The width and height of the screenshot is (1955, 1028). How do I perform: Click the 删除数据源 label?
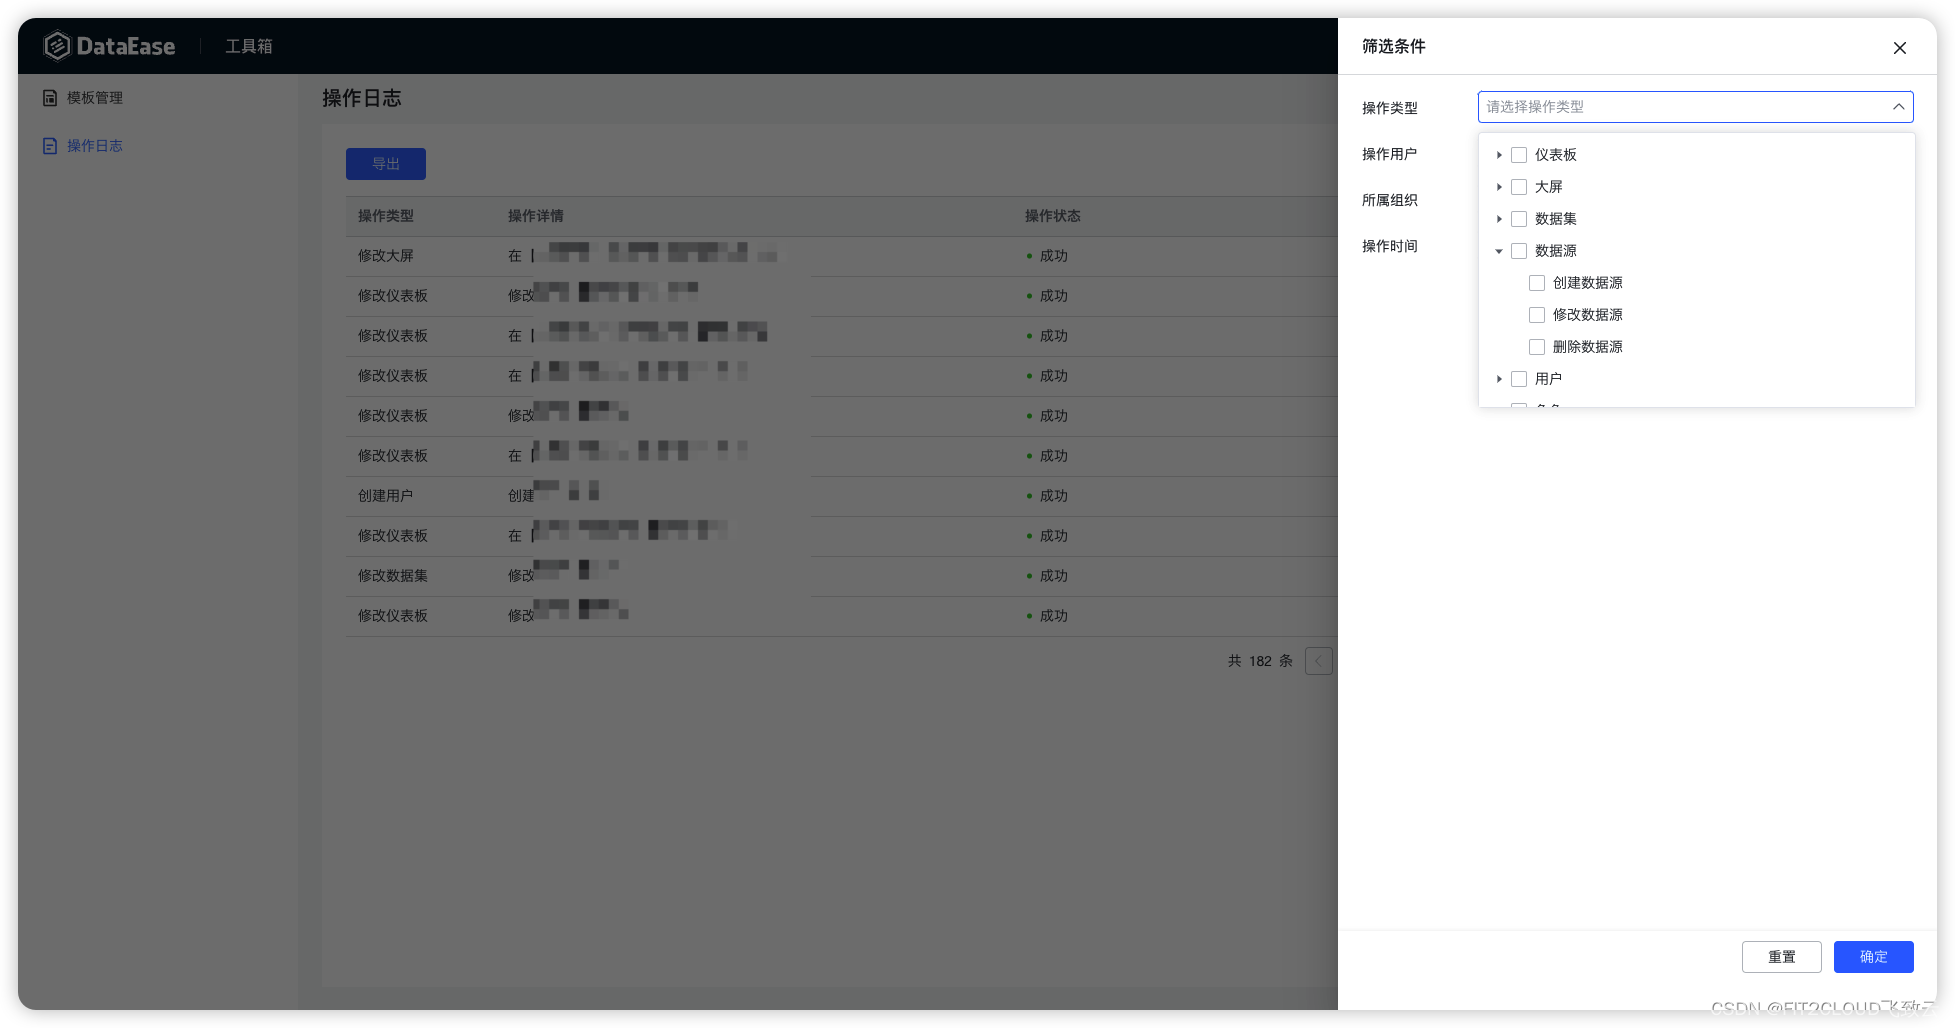(1588, 347)
